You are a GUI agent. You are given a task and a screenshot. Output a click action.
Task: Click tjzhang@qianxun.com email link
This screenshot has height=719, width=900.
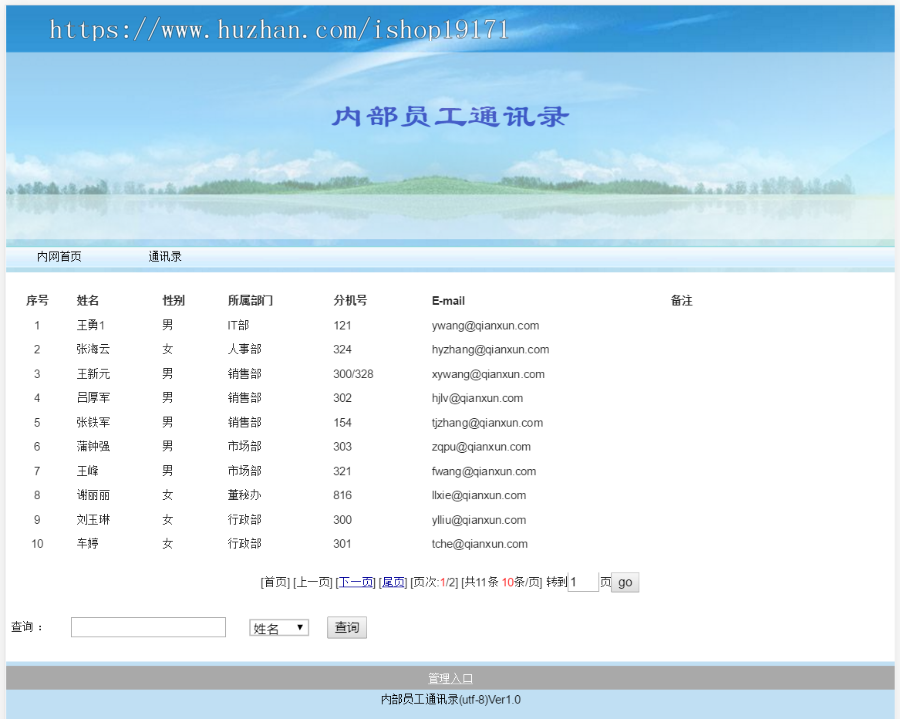[x=489, y=422]
